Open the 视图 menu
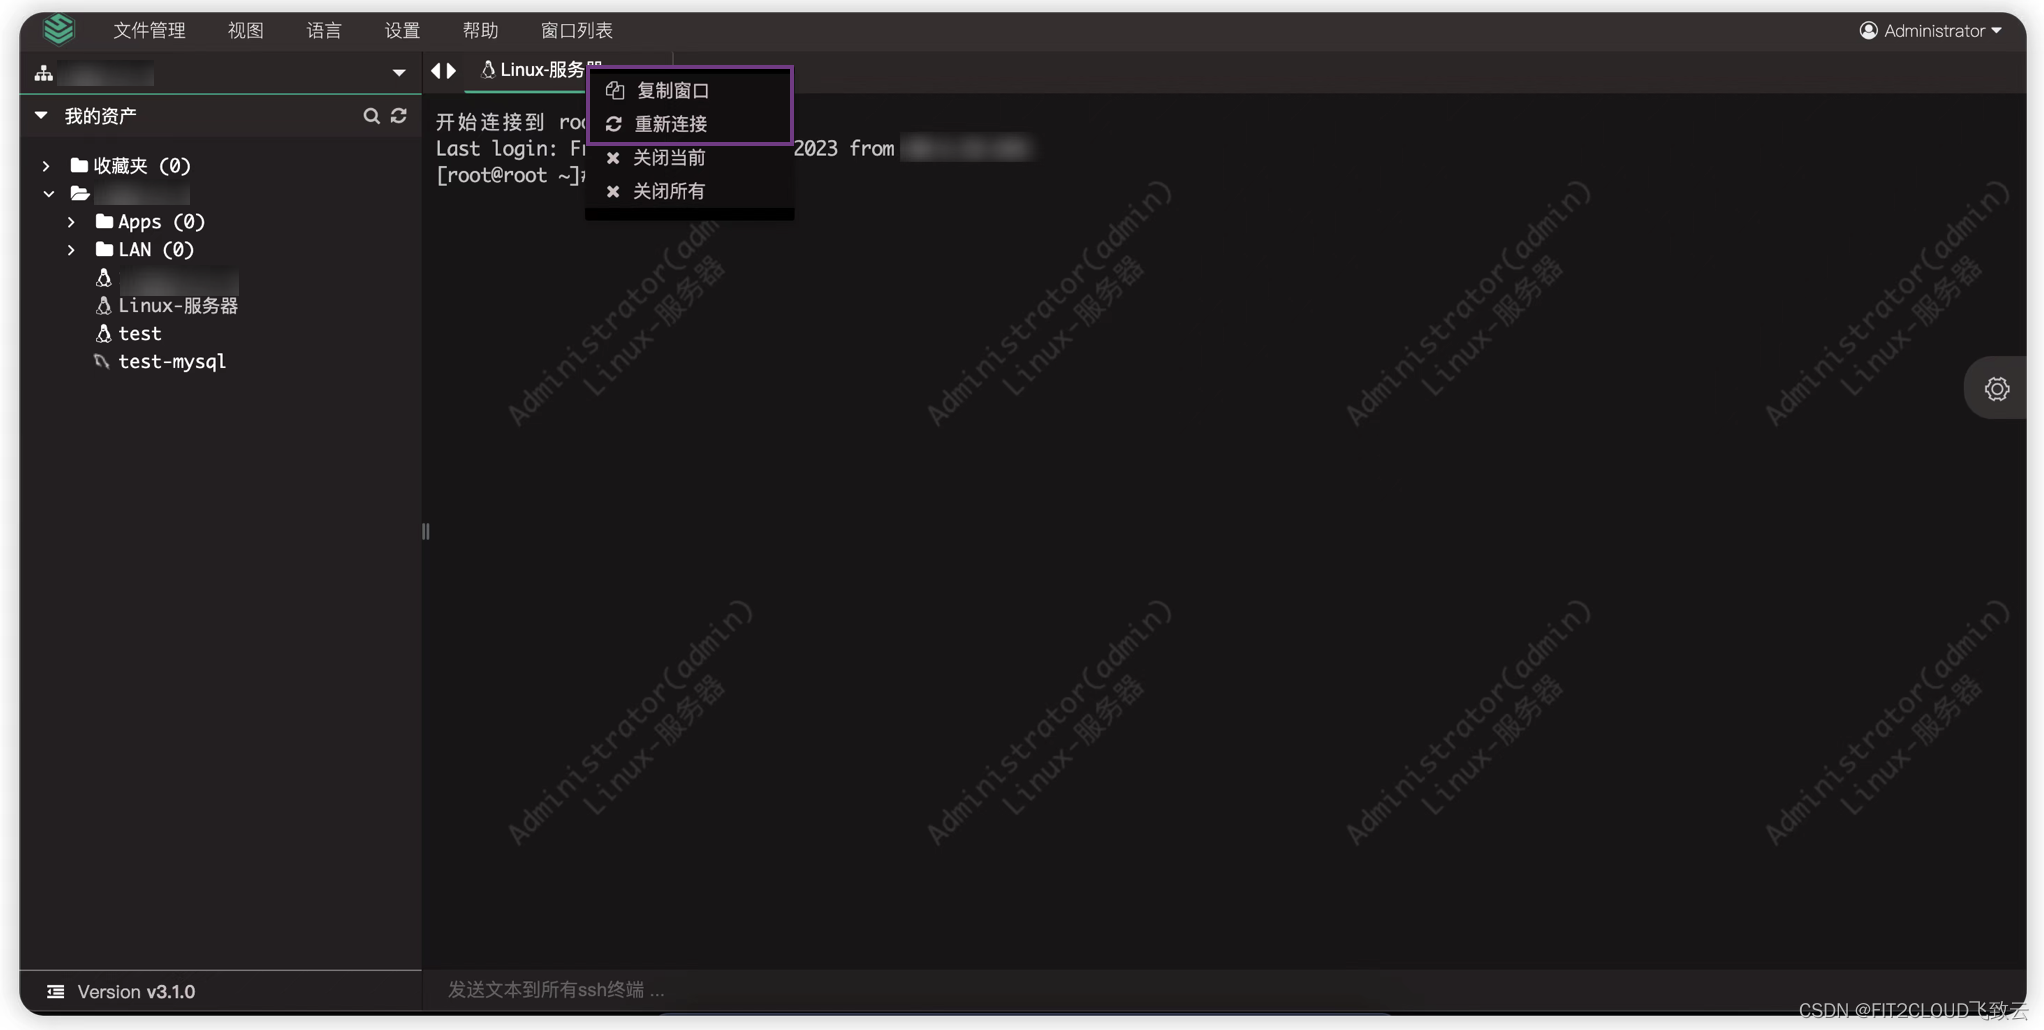 245,30
